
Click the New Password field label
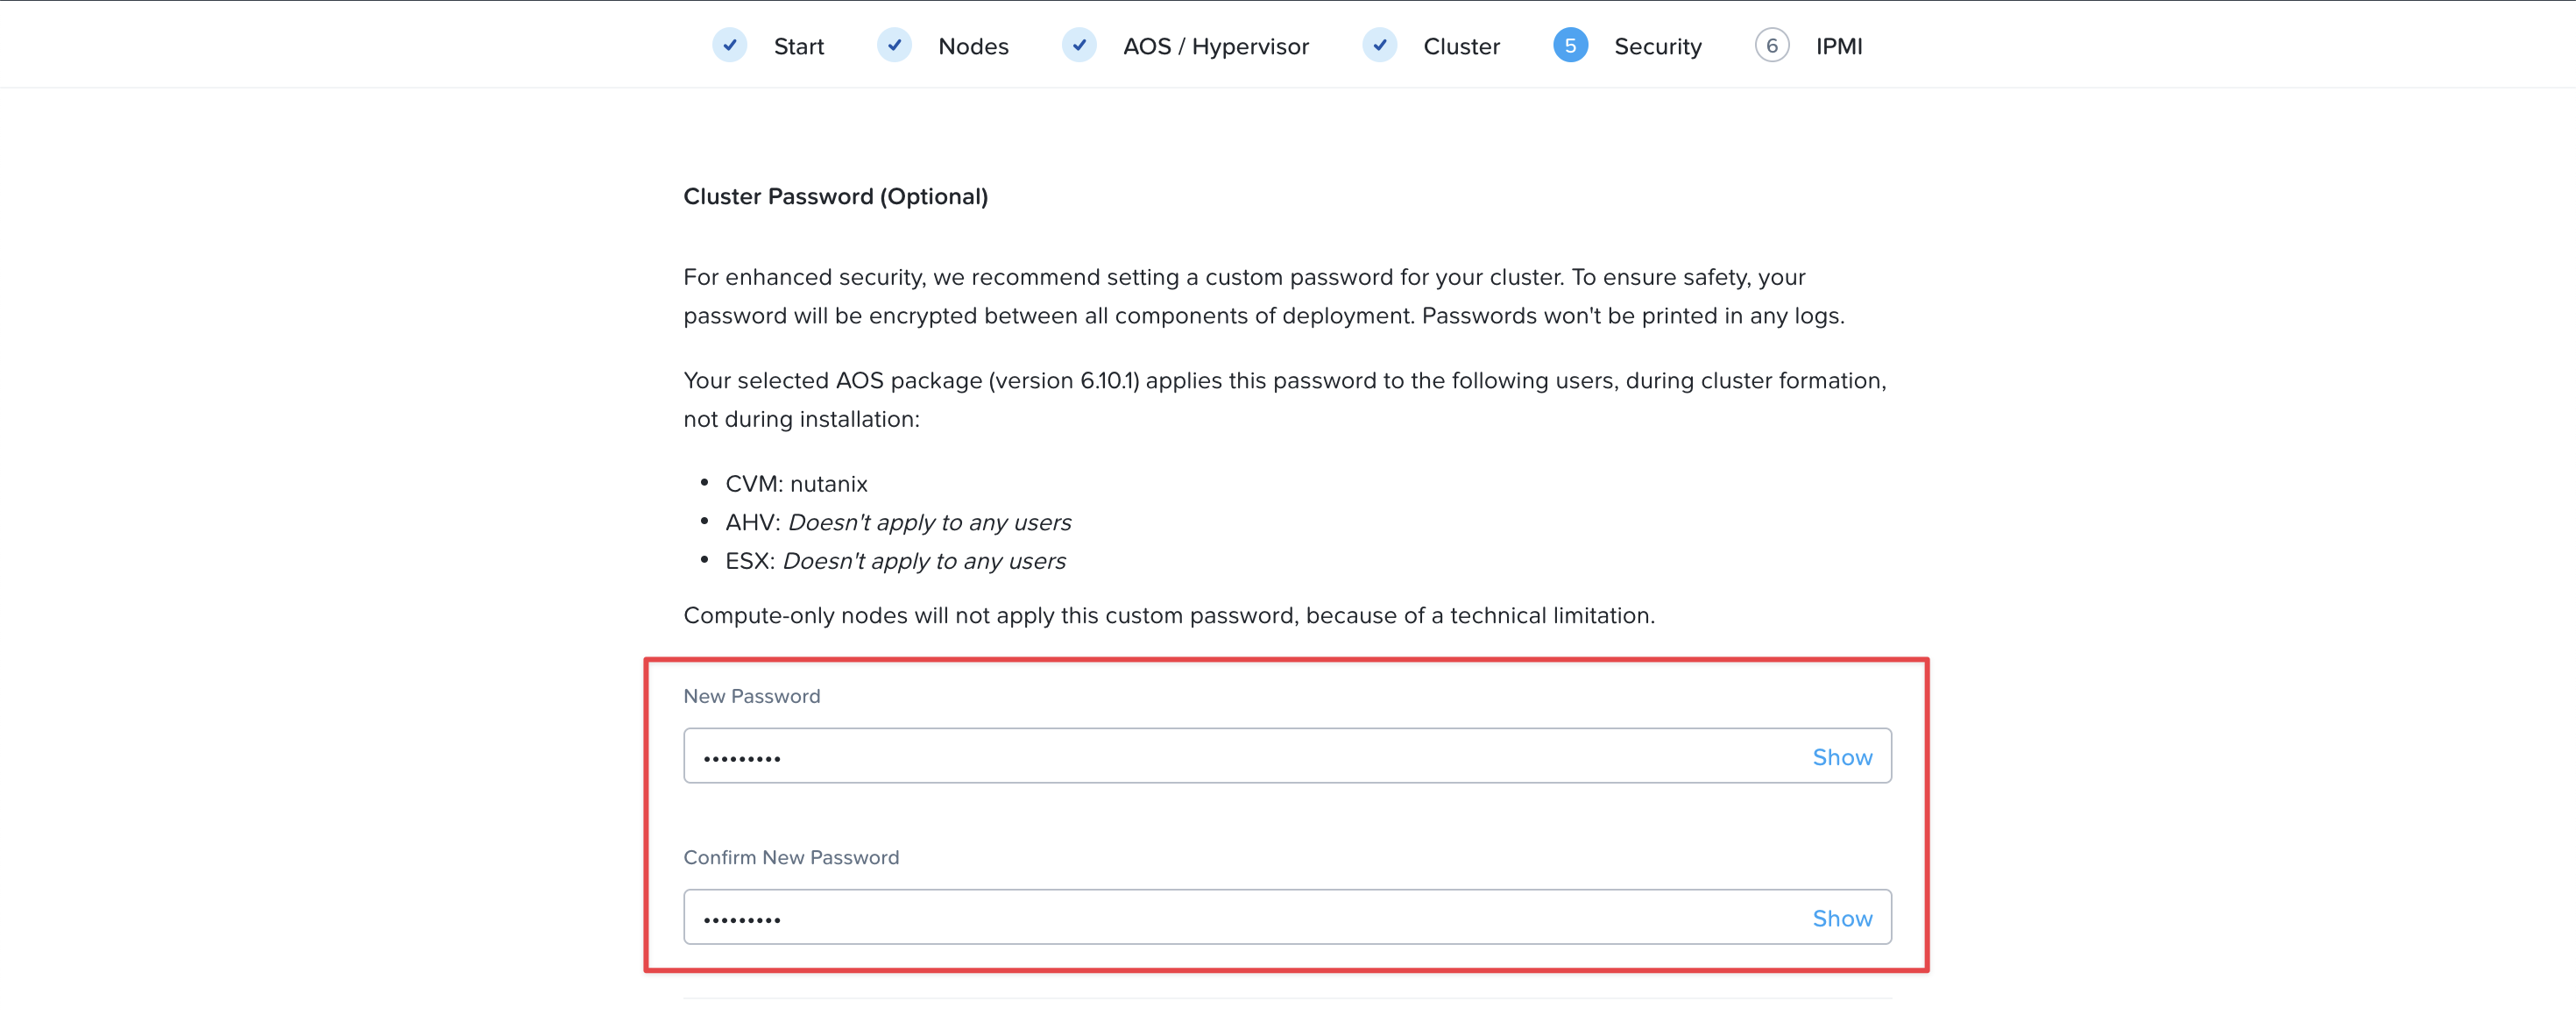coord(751,696)
